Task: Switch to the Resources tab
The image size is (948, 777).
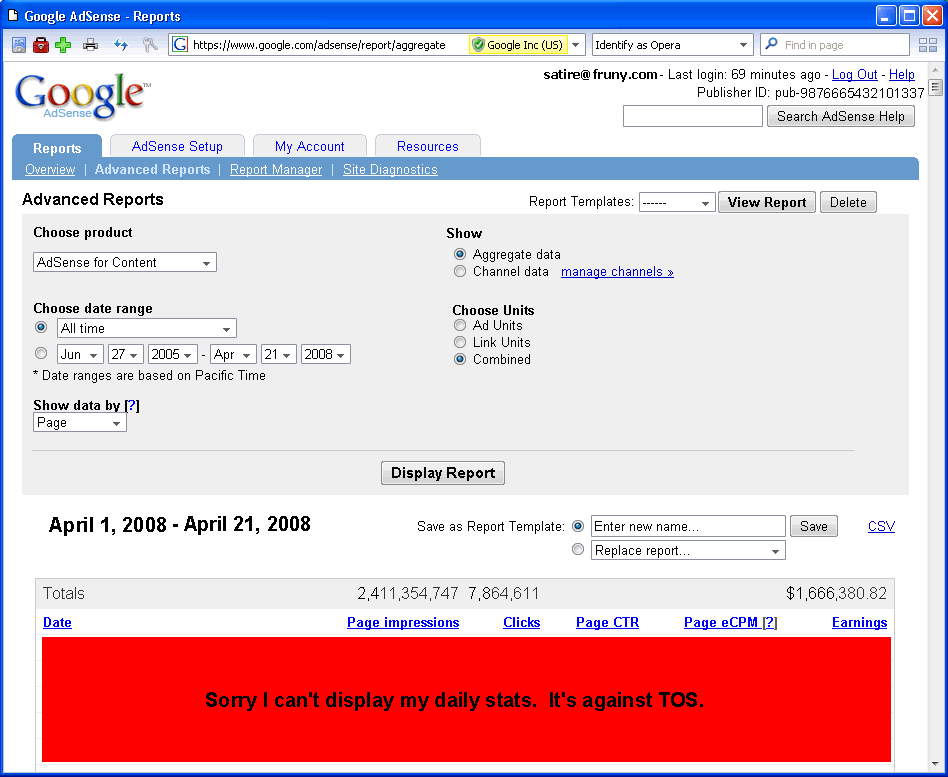Action: pos(427,146)
